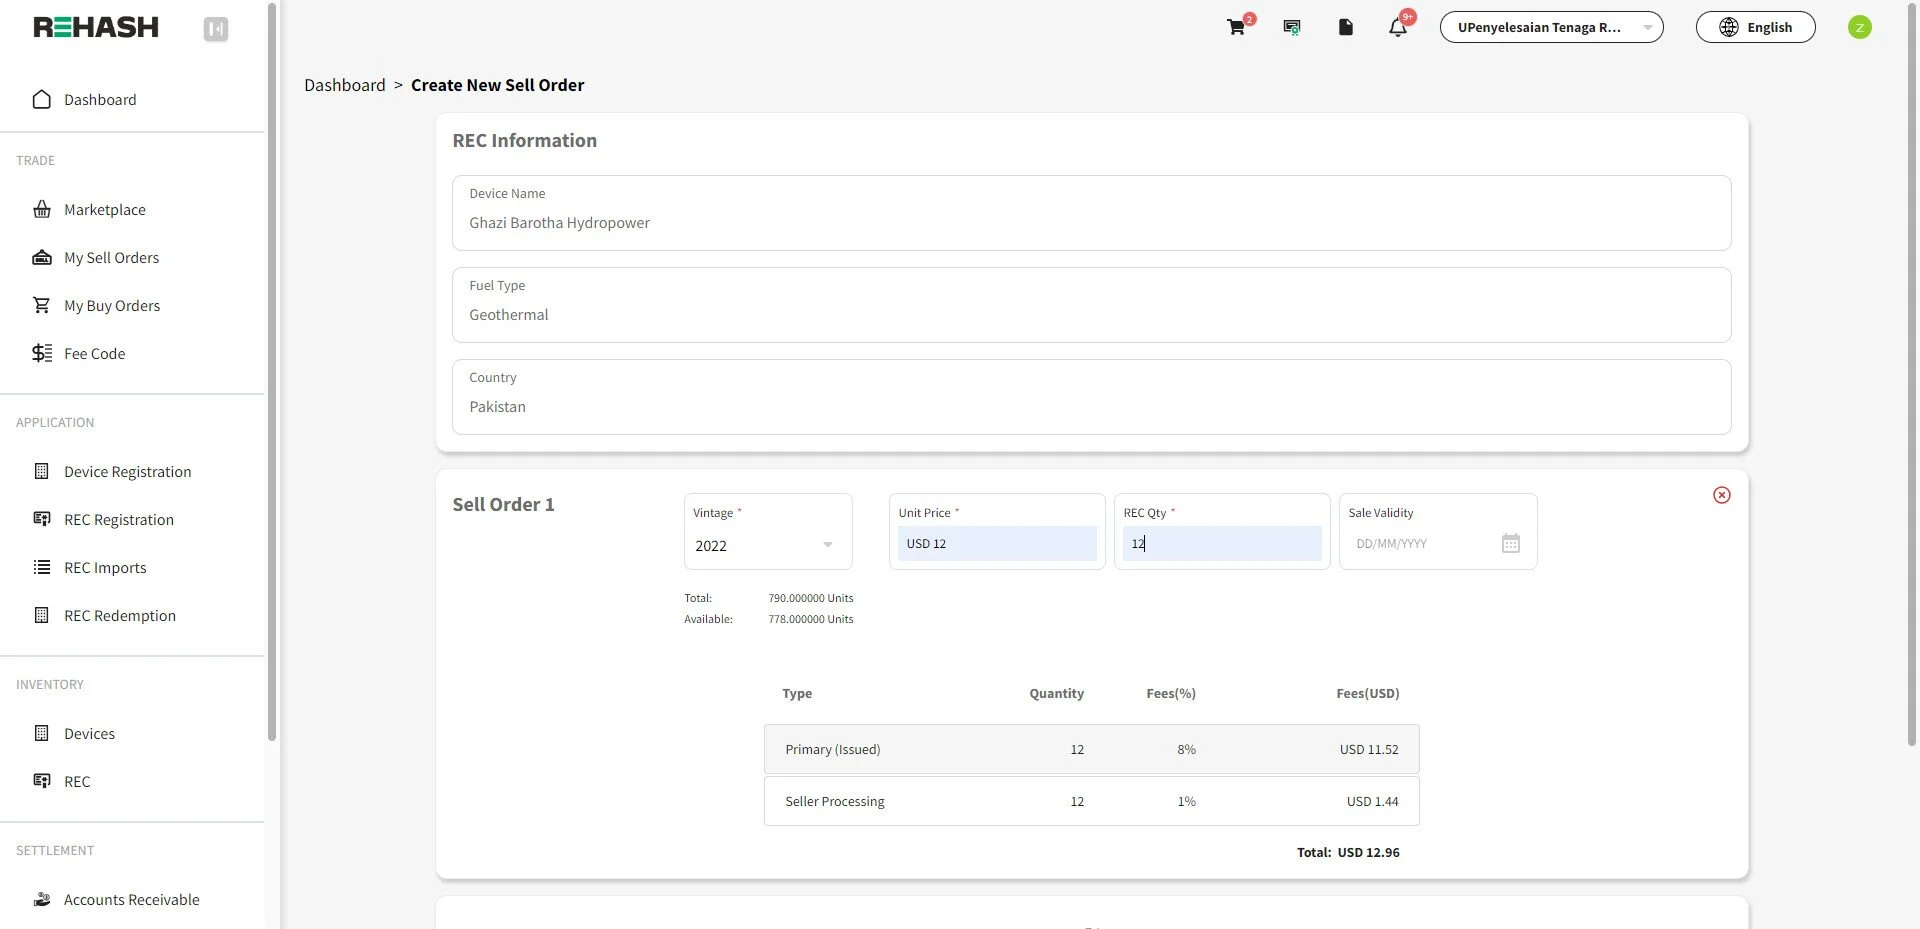Click the page vertical scrollbar

1913,375
